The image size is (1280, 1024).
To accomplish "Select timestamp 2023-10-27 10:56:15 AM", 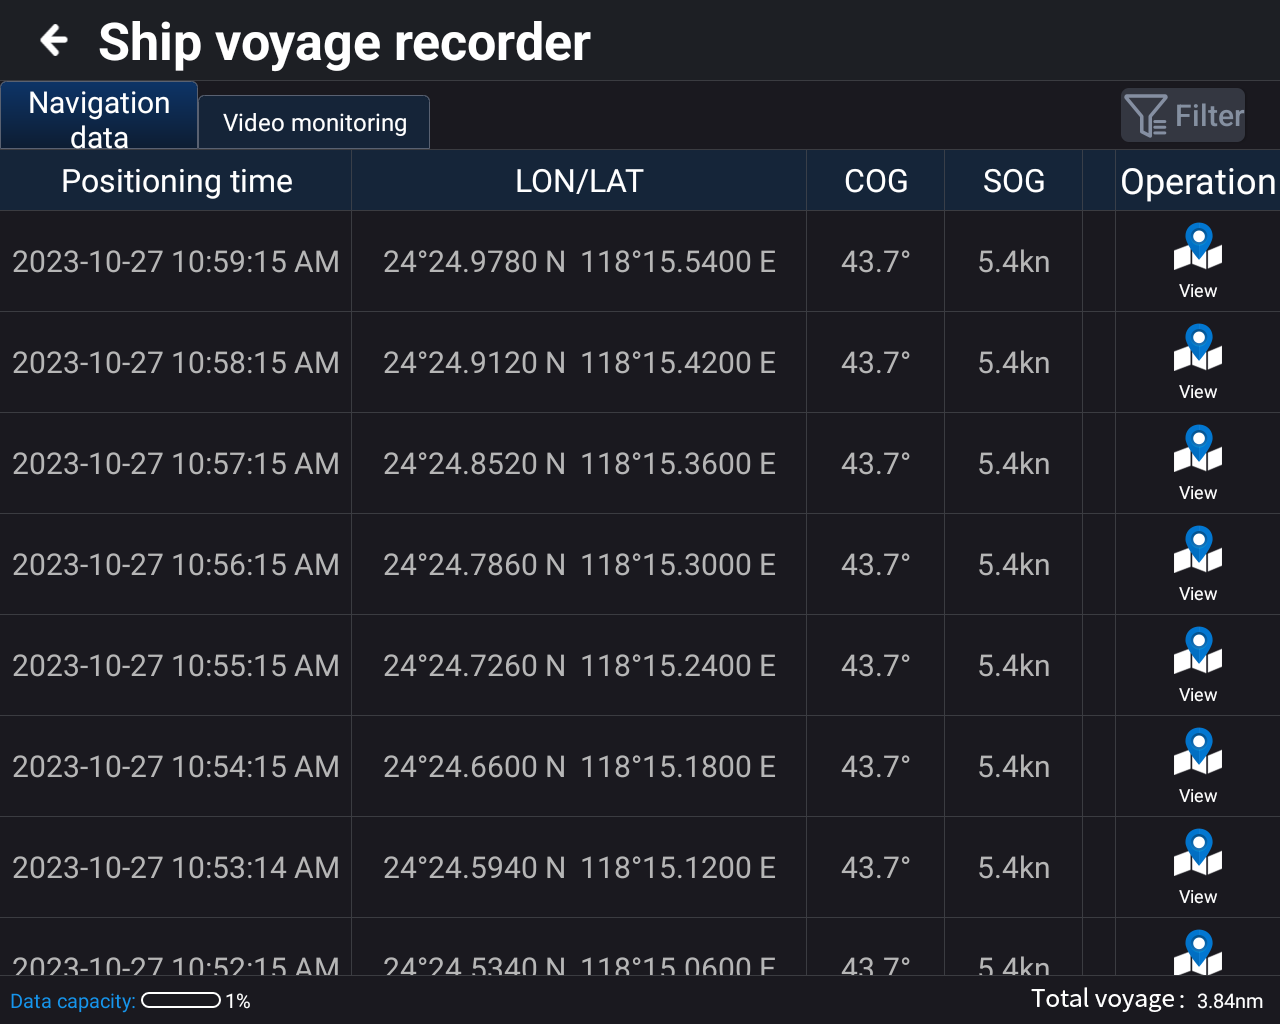I will coord(176,565).
